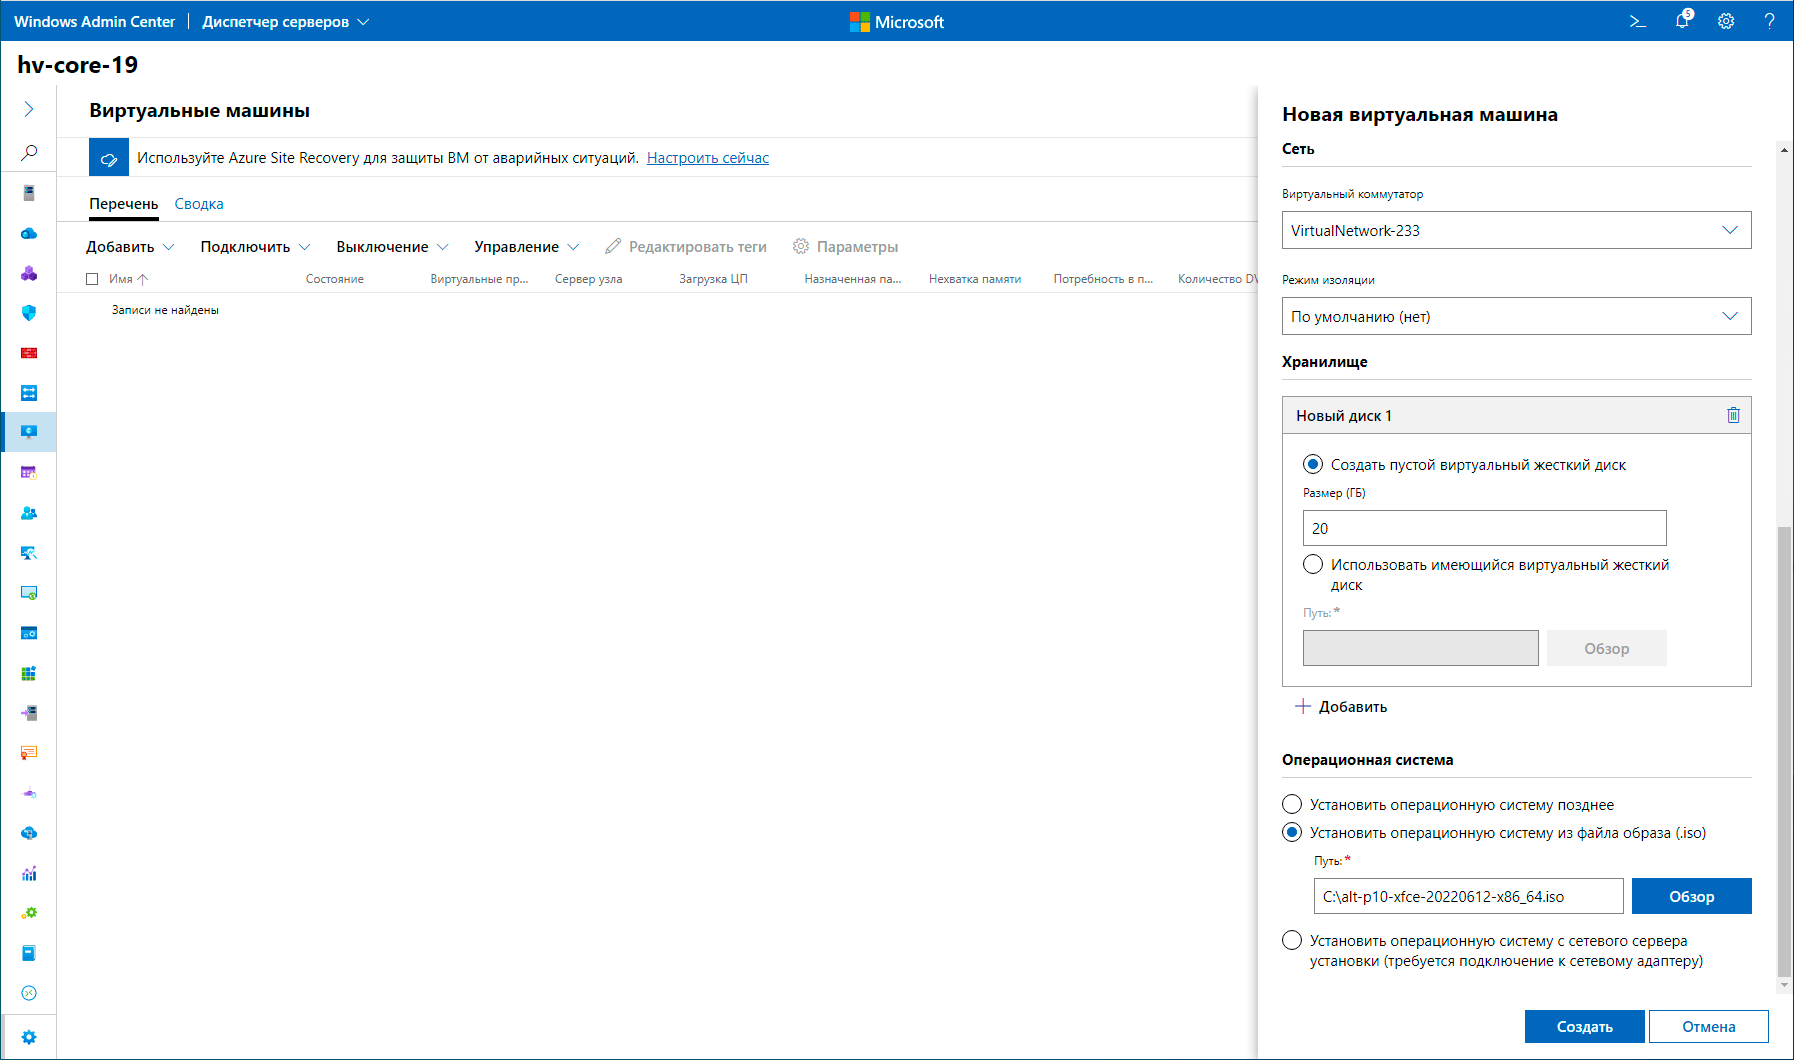Delete New disk 1 with trash icon
Image resolution: width=1794 pixels, height=1060 pixels.
click(x=1733, y=415)
